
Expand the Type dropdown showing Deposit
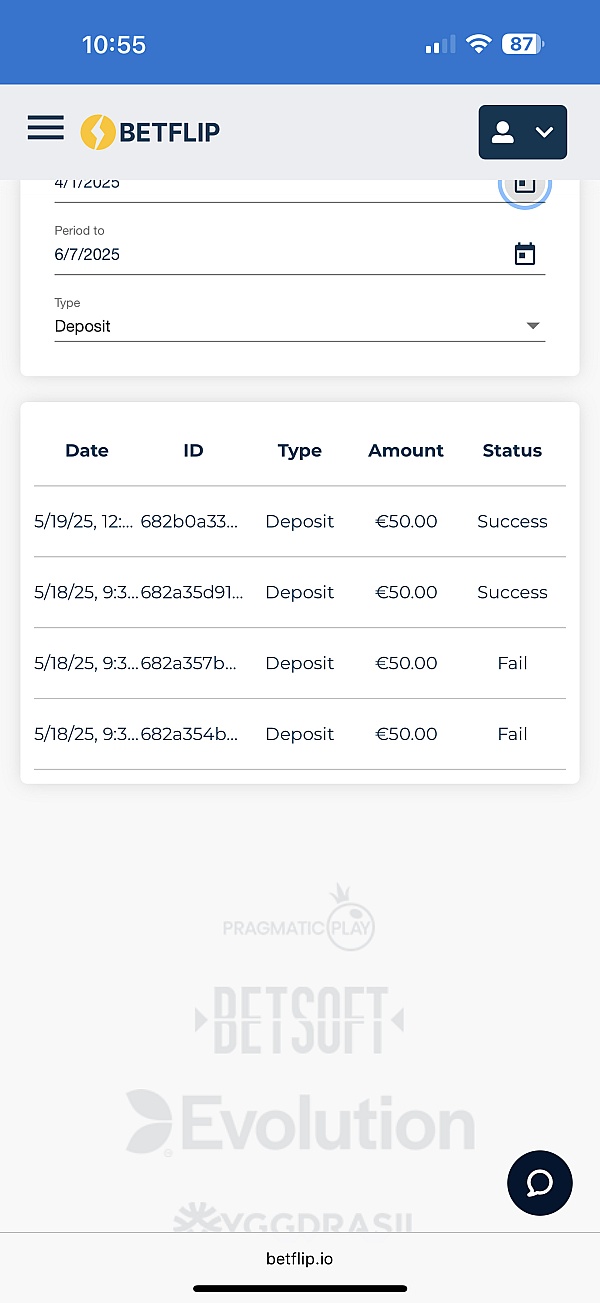(x=300, y=326)
